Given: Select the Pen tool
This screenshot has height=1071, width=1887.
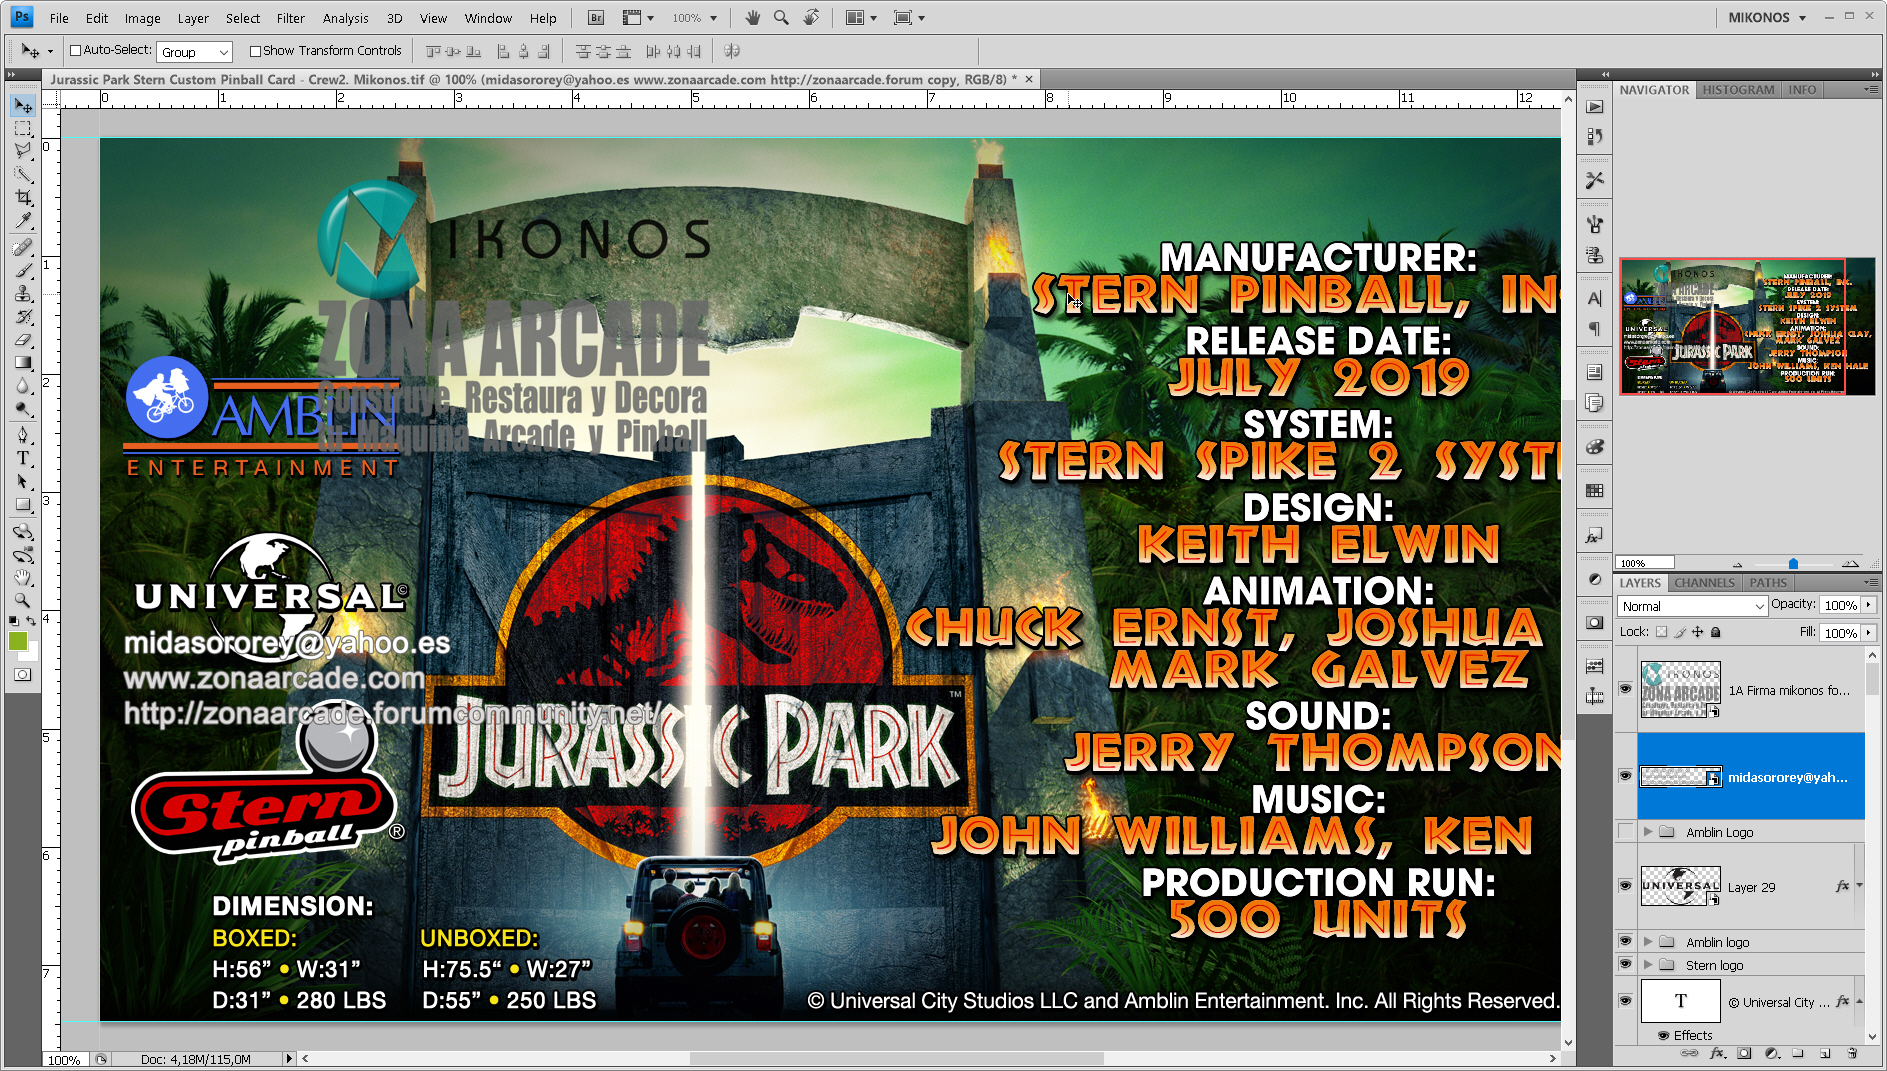Looking at the screenshot, I should coord(23,435).
